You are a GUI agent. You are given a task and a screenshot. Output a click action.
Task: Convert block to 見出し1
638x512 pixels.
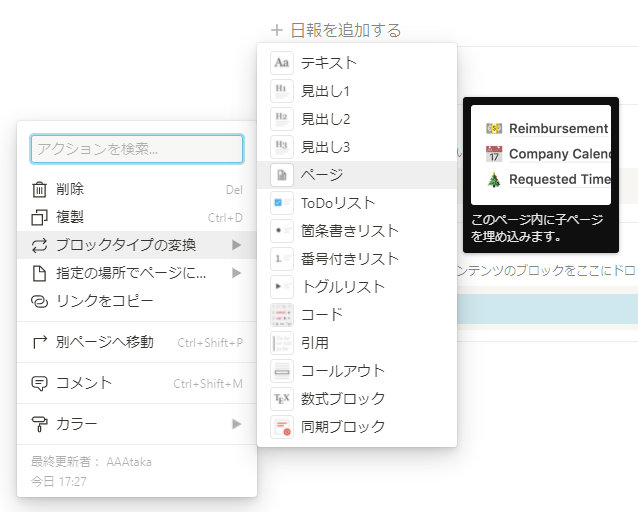[x=357, y=91]
